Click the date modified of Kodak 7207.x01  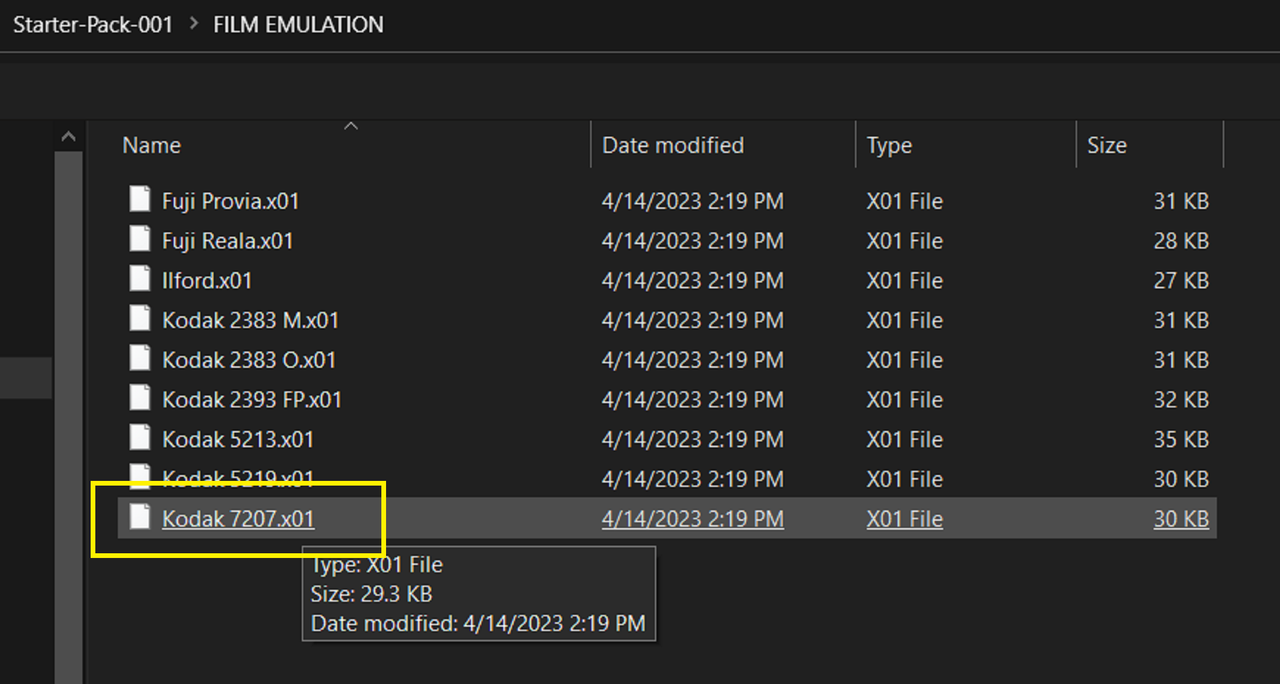(692, 519)
